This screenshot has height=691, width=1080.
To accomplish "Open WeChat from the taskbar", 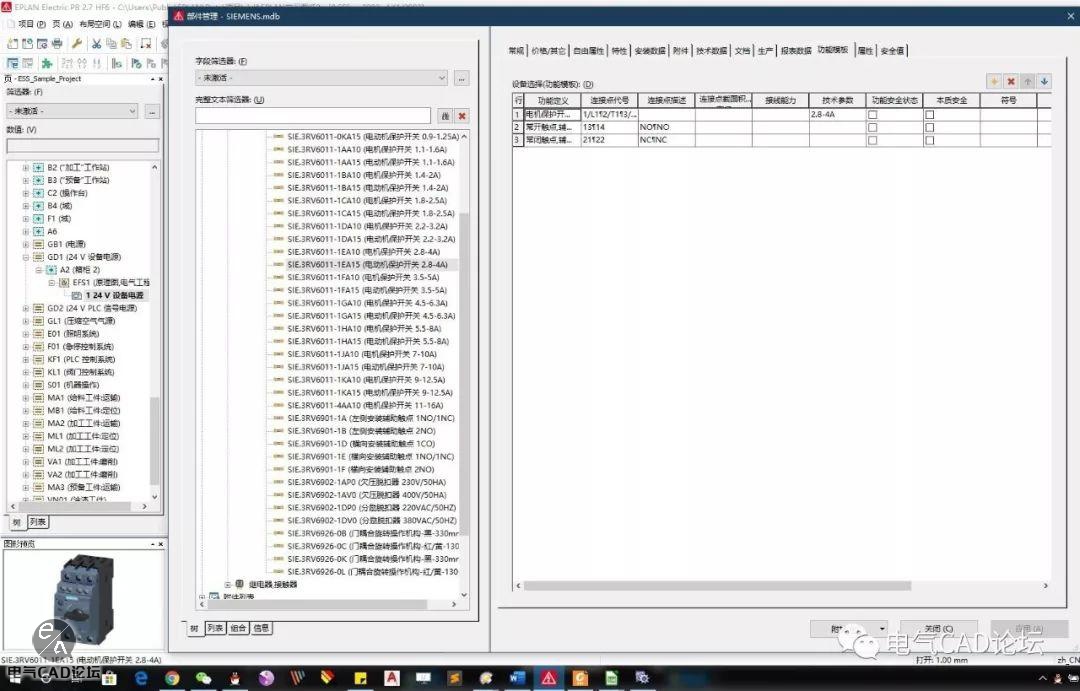I will [203, 679].
